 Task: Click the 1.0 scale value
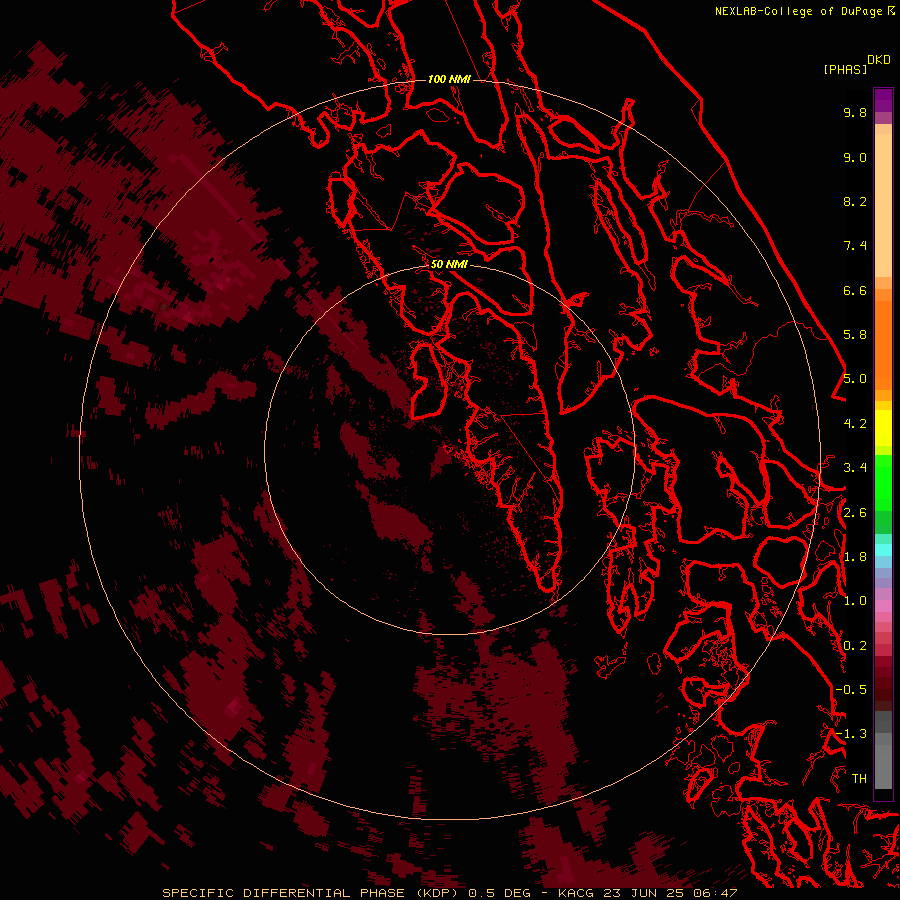pos(855,601)
